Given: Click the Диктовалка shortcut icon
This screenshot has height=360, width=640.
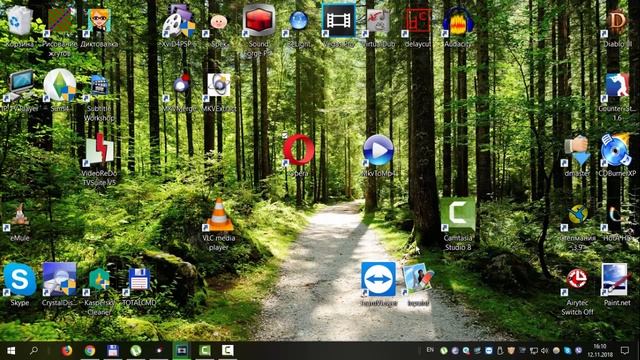Looking at the screenshot, I should tap(99, 21).
